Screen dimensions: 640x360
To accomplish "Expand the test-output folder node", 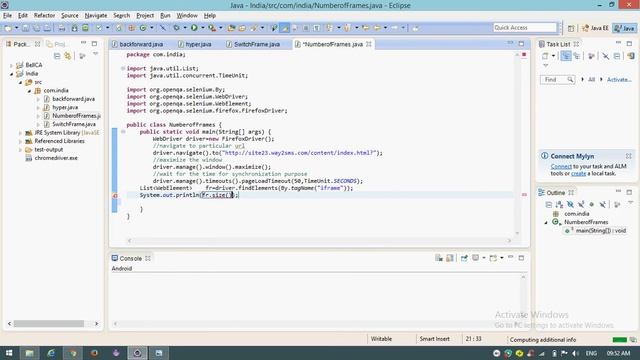I will [x=20, y=150].
